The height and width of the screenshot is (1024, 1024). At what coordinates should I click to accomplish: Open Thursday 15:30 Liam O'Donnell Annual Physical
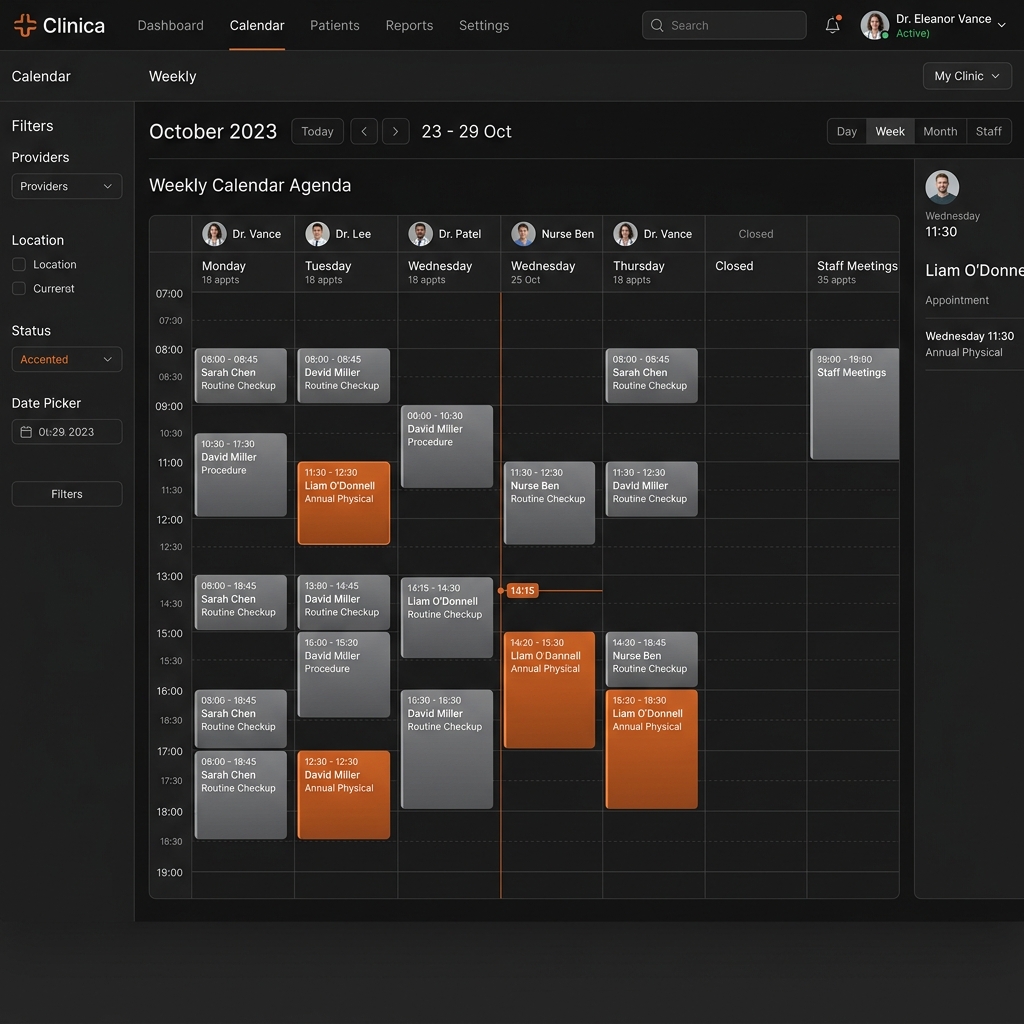[x=651, y=749]
